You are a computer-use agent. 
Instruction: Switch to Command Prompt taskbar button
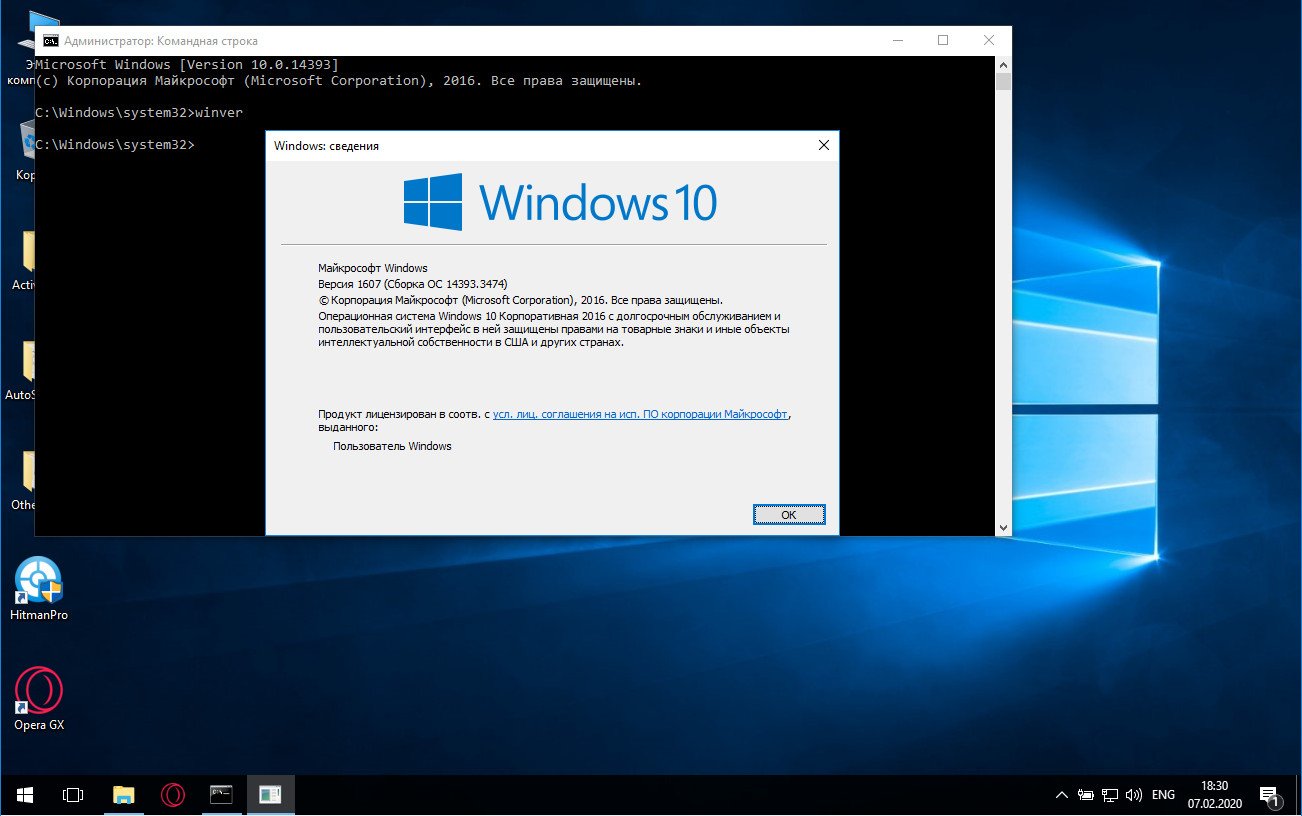coord(221,795)
